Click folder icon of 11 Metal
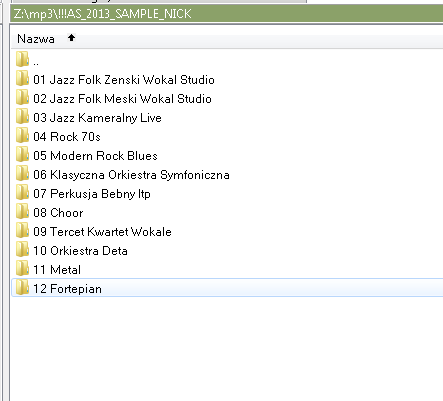The width and height of the screenshot is (443, 401). pos(22,269)
